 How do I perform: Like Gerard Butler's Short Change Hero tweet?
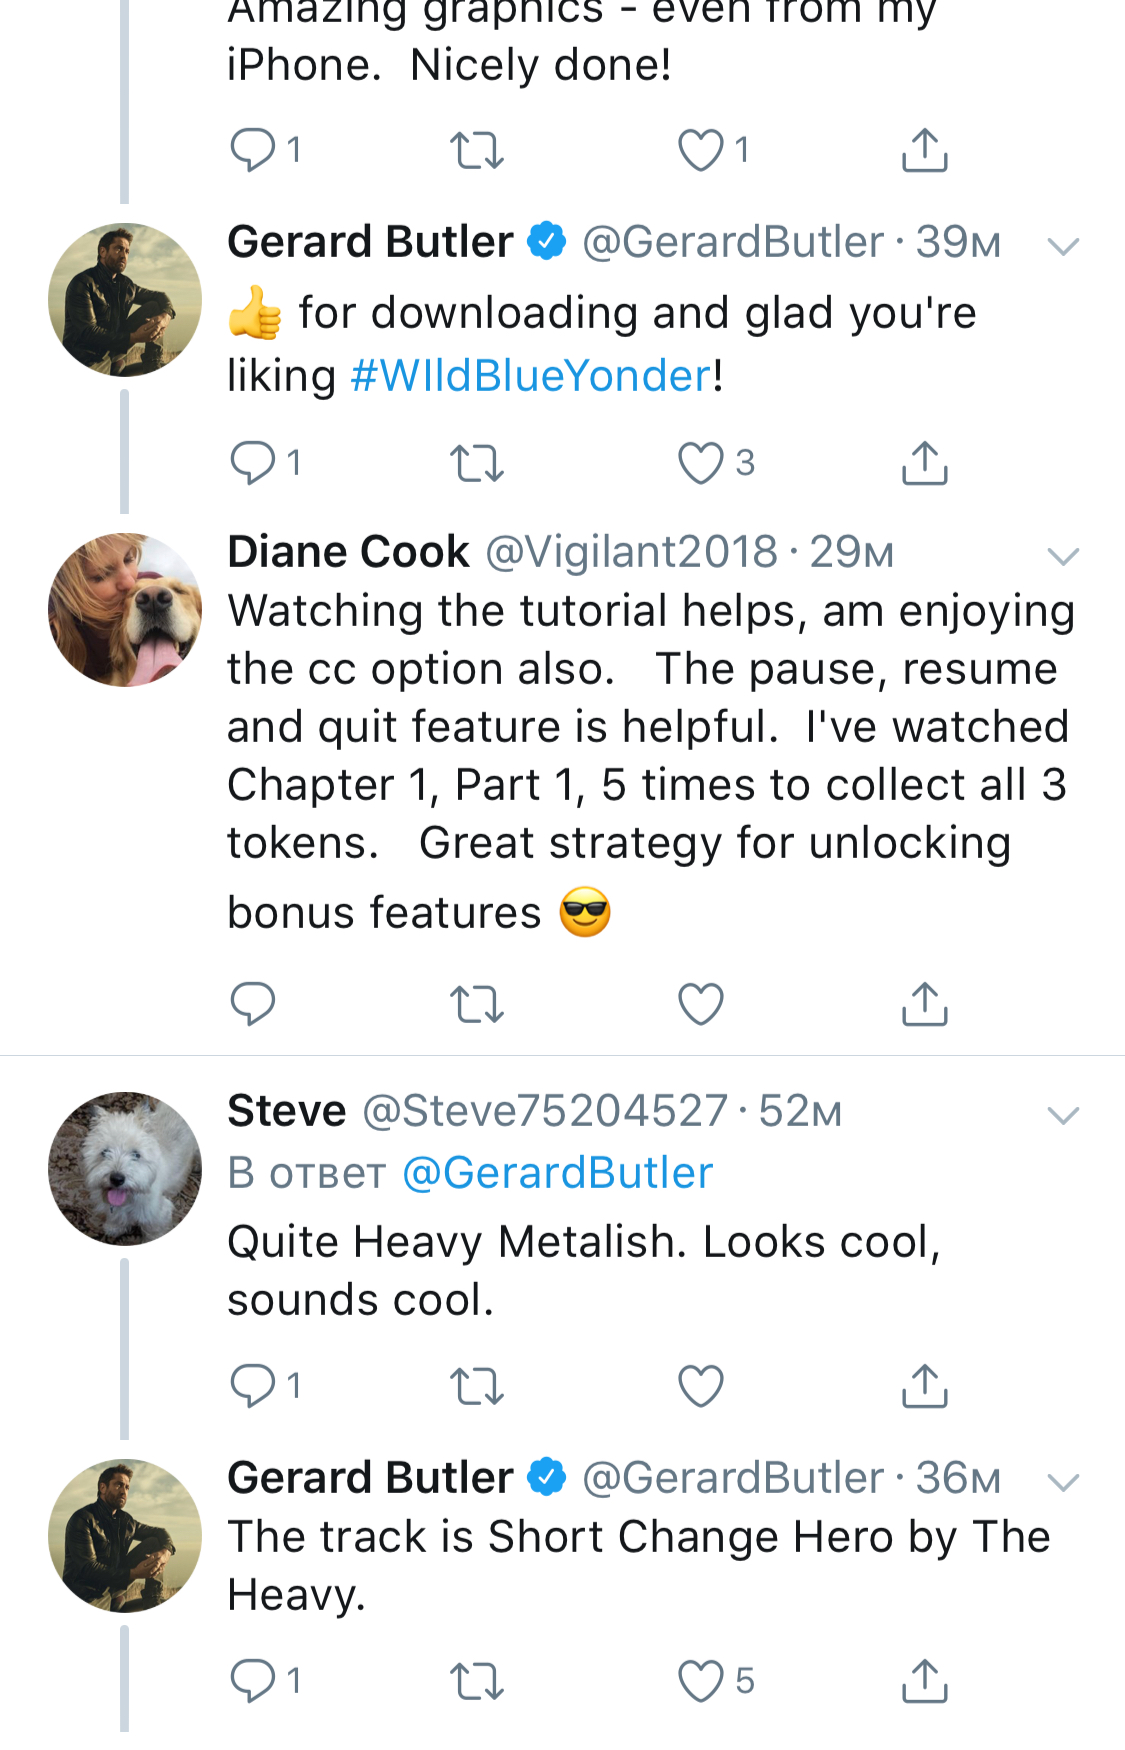click(x=701, y=1681)
